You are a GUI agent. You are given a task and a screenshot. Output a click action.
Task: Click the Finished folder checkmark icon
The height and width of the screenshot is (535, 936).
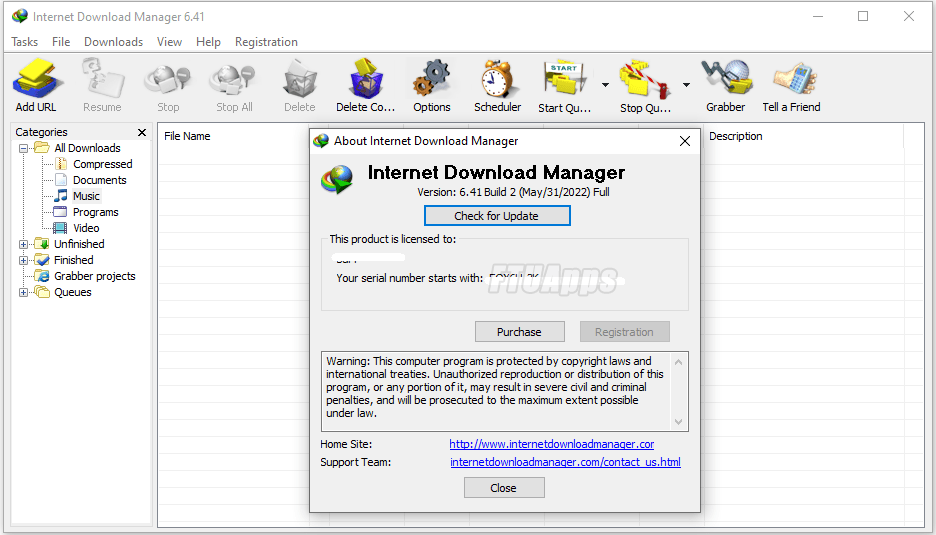point(42,260)
